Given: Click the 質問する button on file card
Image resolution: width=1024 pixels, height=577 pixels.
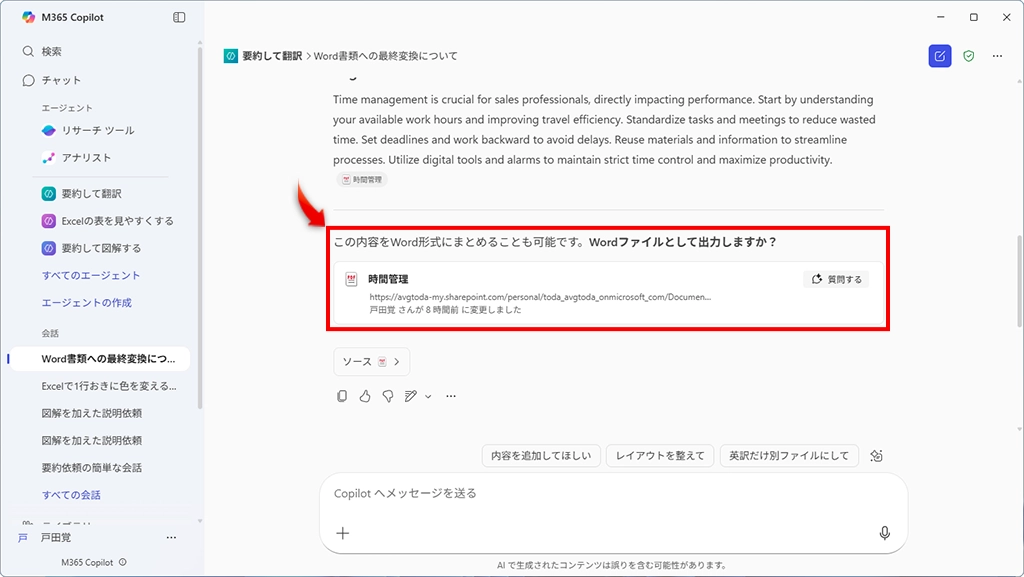Looking at the screenshot, I should coord(836,279).
